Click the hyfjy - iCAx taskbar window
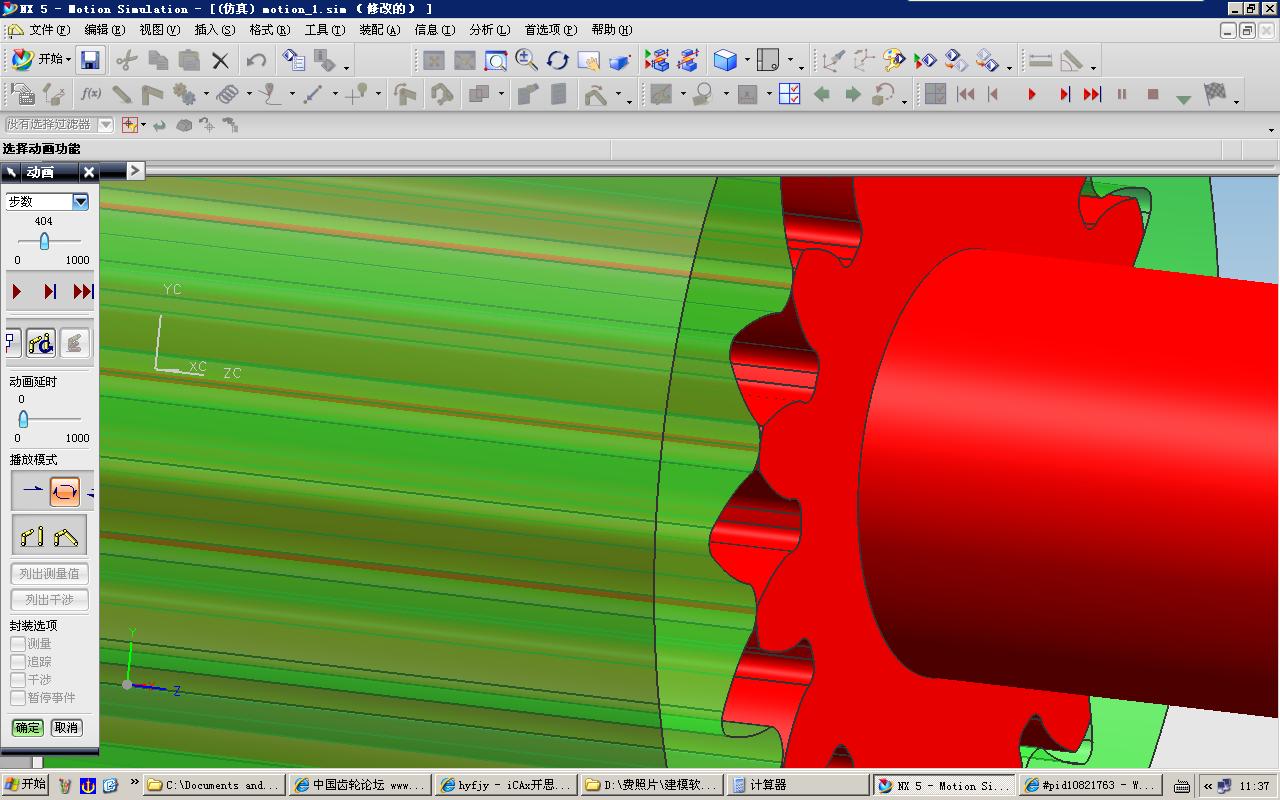The width and height of the screenshot is (1280, 800). pos(506,786)
